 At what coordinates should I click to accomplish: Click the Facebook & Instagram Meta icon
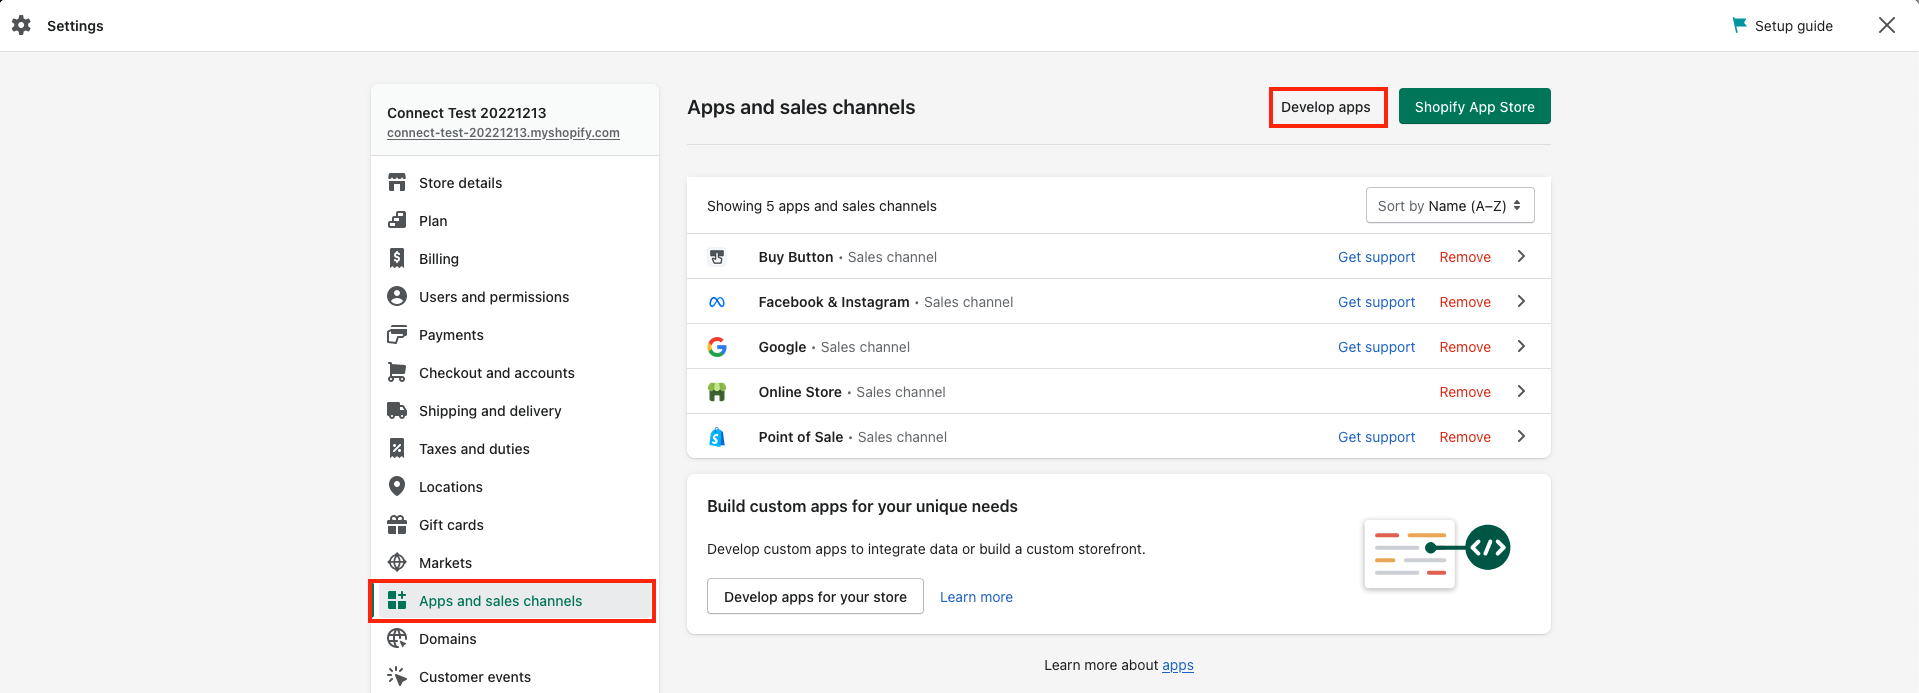pyautogui.click(x=717, y=302)
